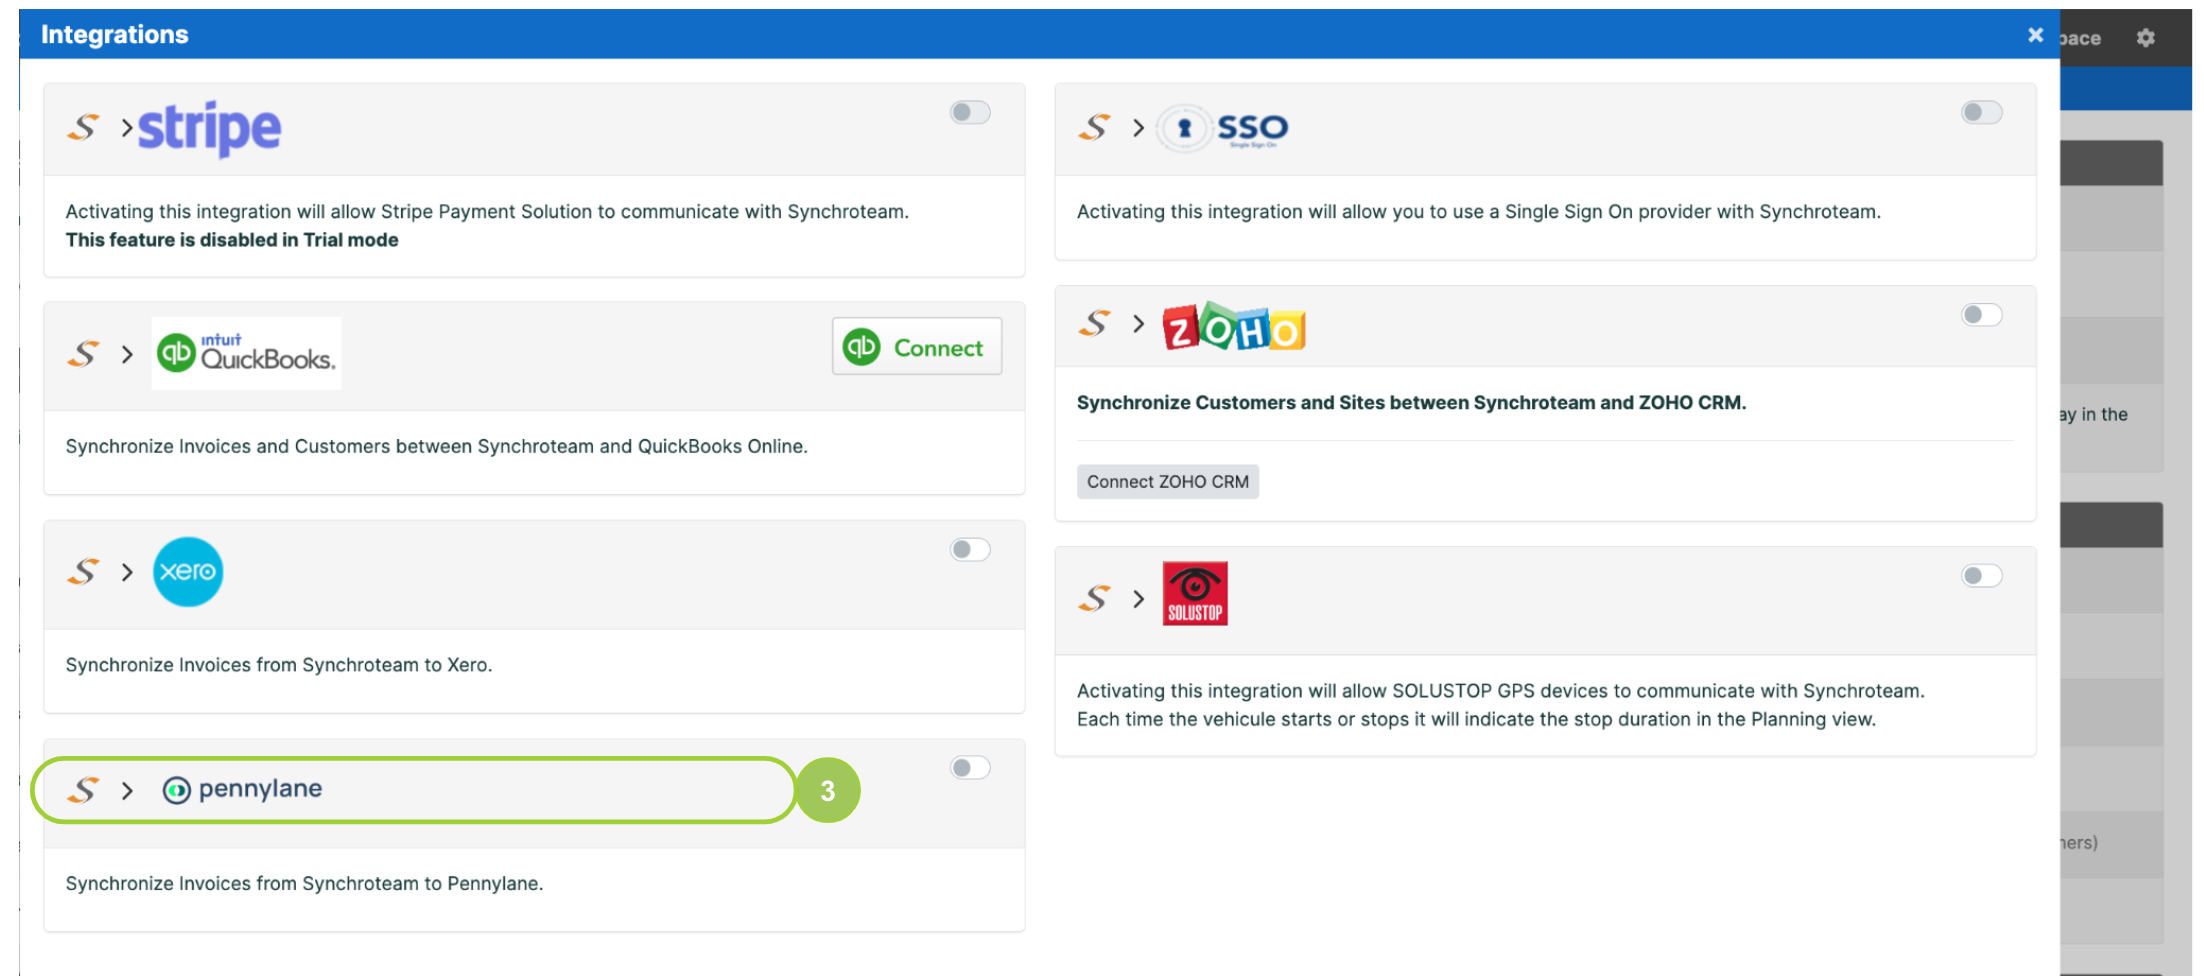Viewport: 2204px width, 976px height.
Task: Enable the Stripe integration toggle
Action: pyautogui.click(x=970, y=112)
